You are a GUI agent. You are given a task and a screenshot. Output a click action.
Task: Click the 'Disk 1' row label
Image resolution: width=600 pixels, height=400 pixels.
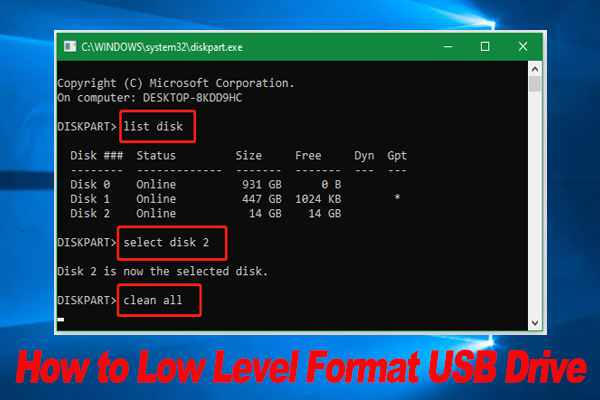click(90, 199)
